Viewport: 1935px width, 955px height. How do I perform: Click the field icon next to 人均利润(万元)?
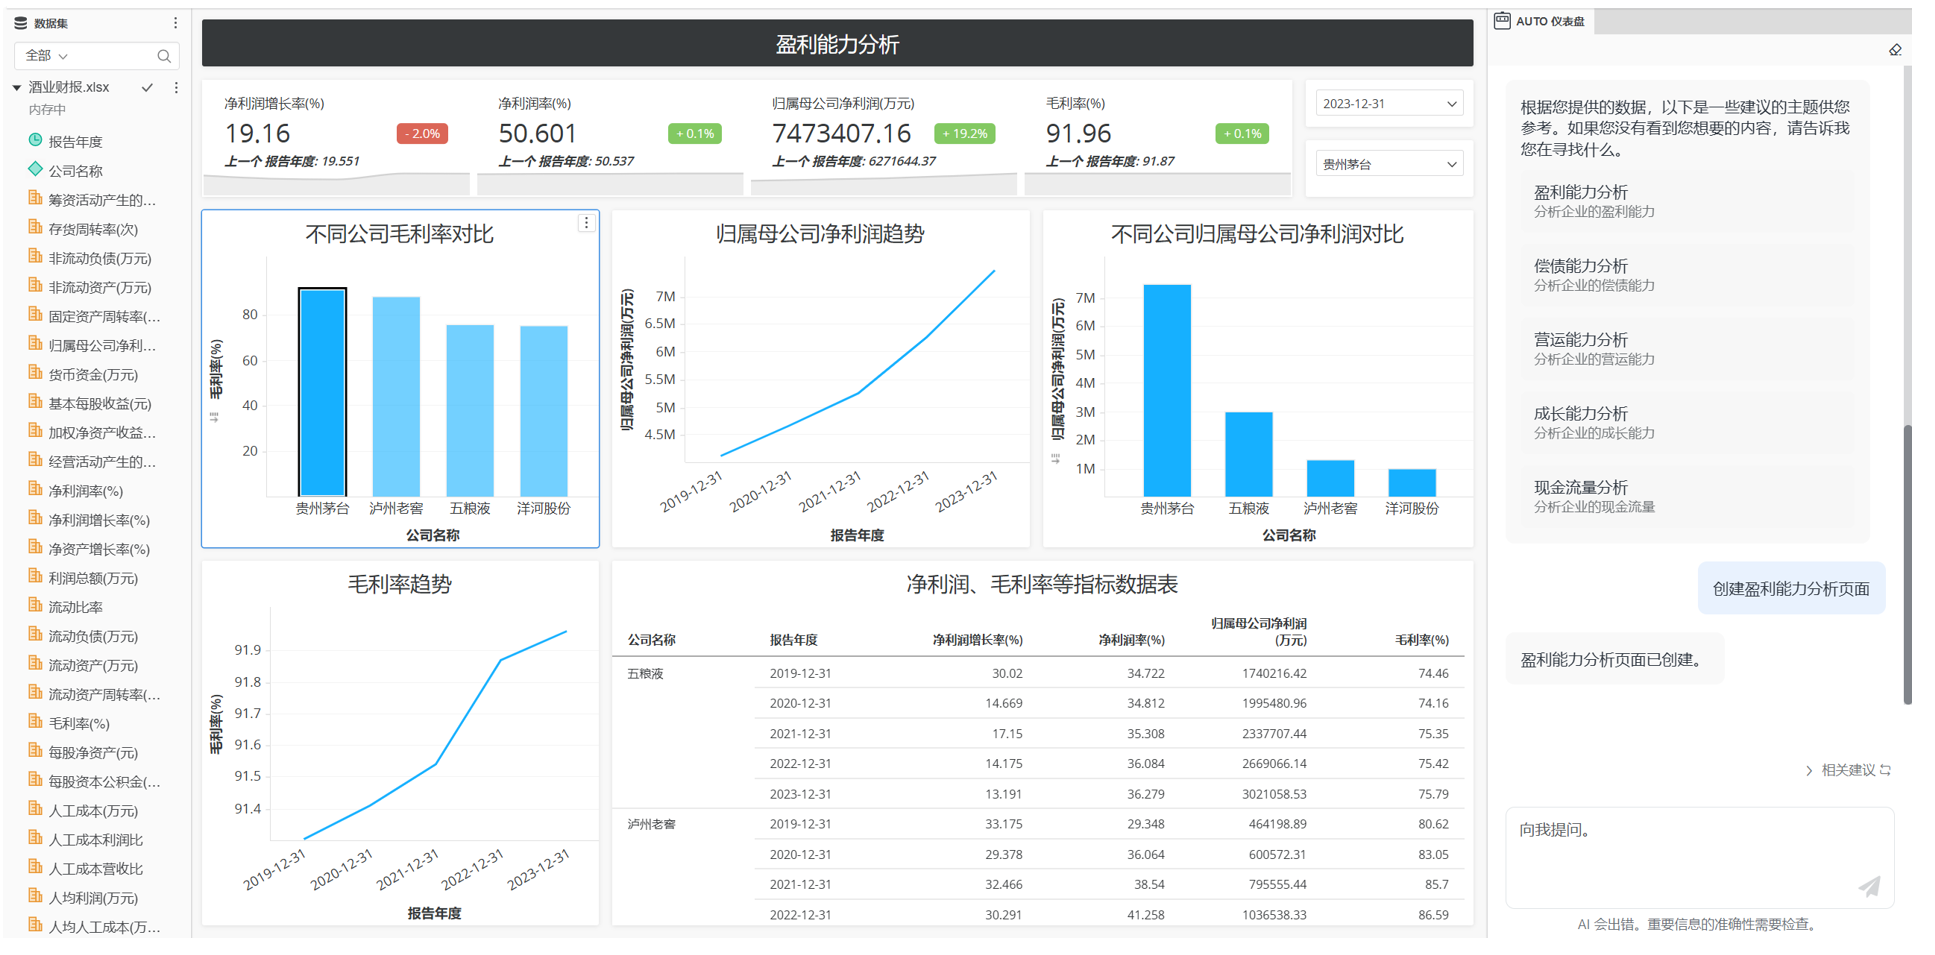click(35, 897)
